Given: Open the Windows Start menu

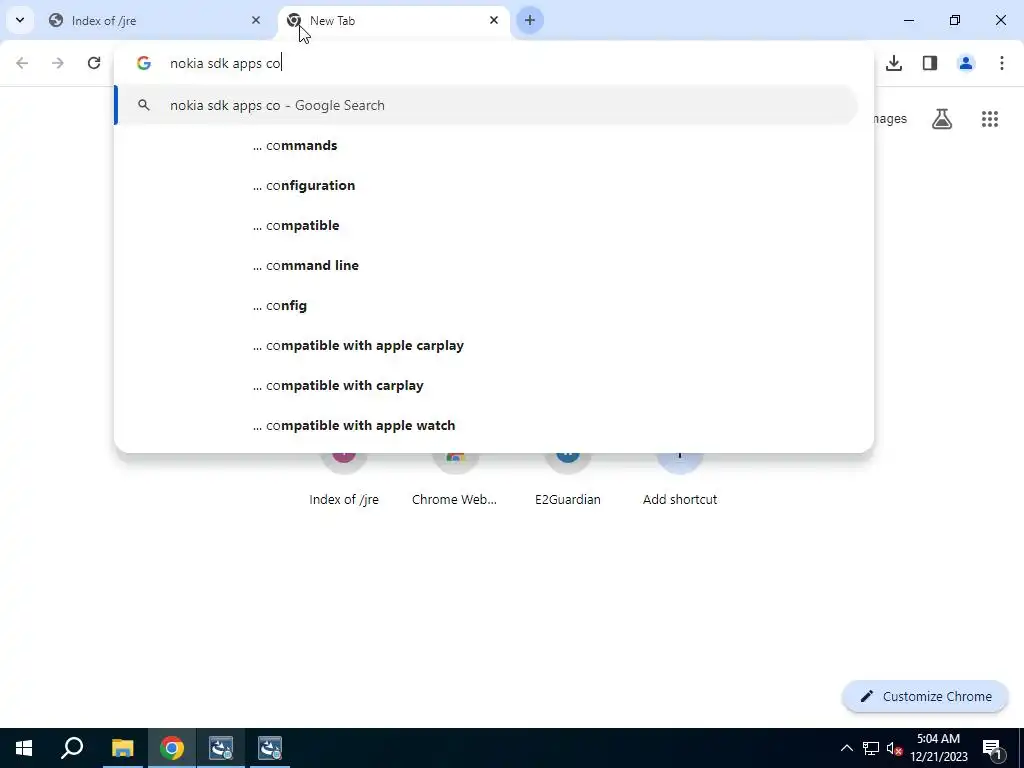Looking at the screenshot, I should point(24,748).
